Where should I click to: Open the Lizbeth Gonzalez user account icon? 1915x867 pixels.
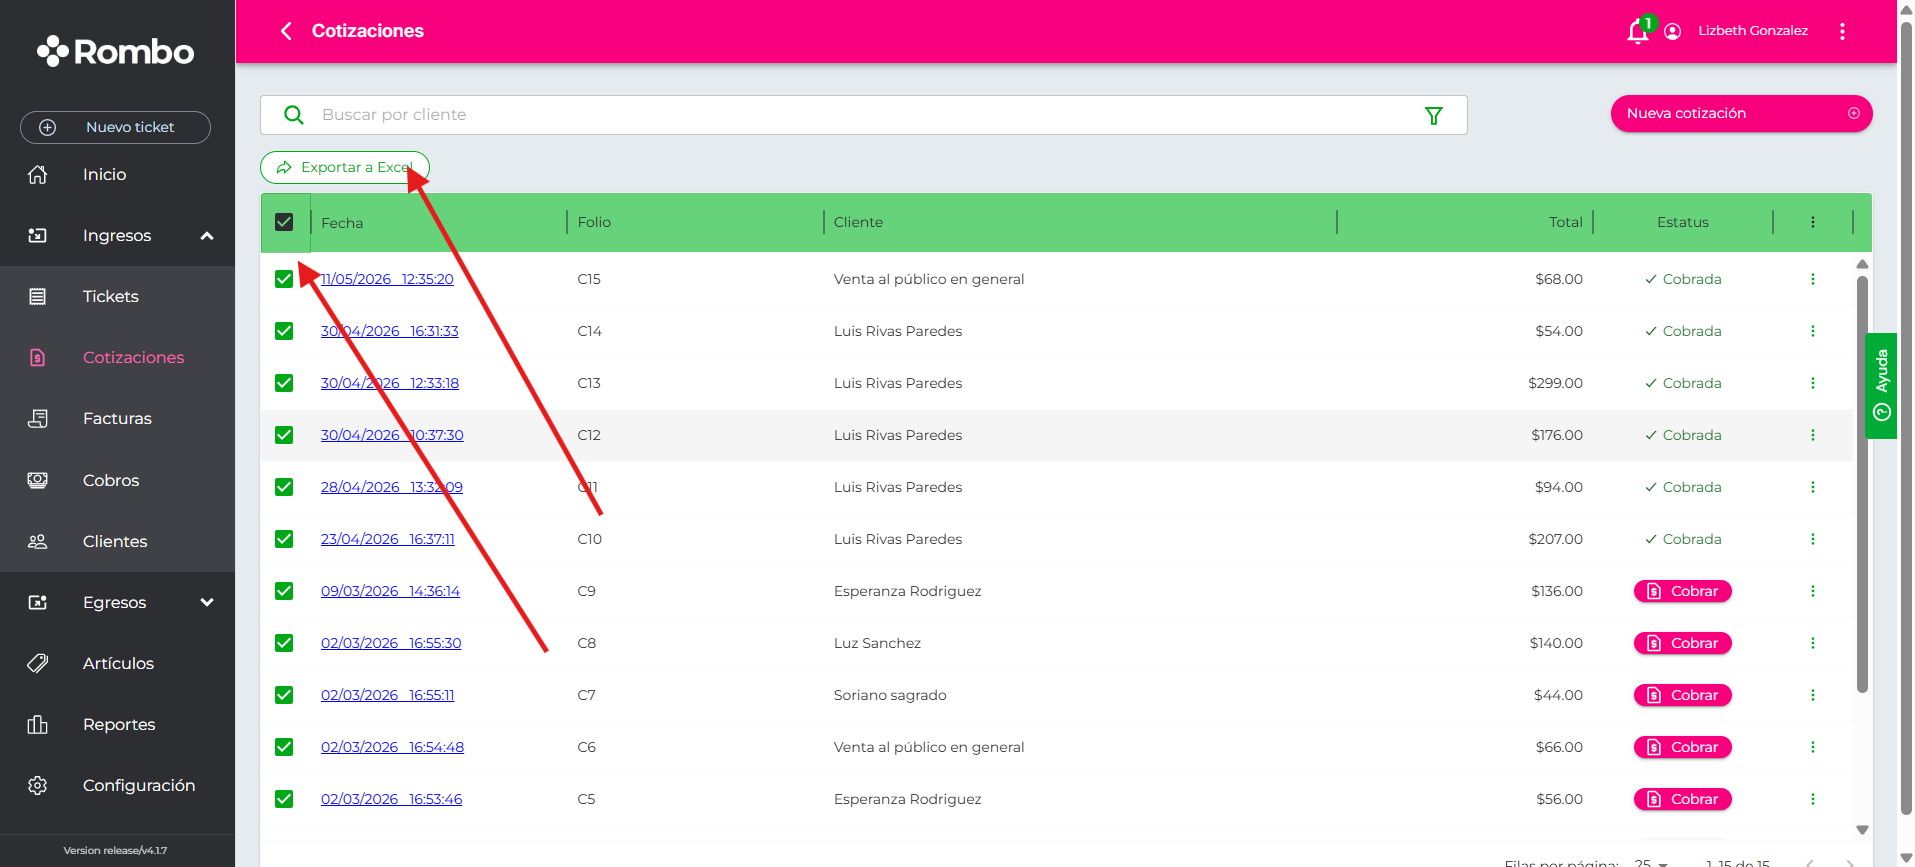(x=1672, y=31)
